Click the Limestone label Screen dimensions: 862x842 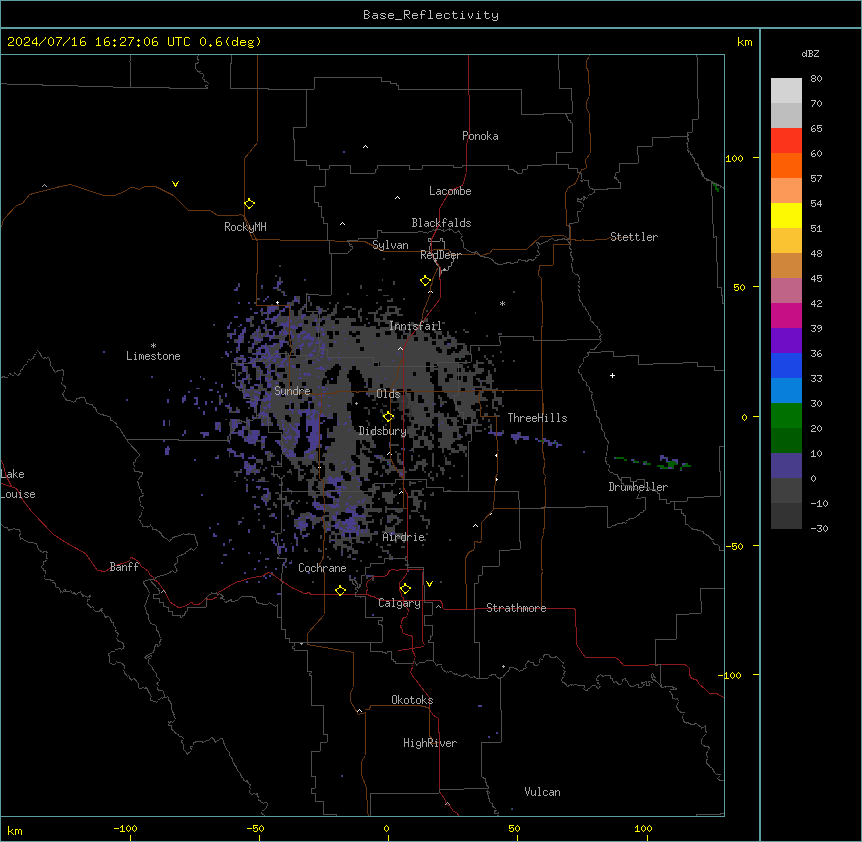[153, 356]
